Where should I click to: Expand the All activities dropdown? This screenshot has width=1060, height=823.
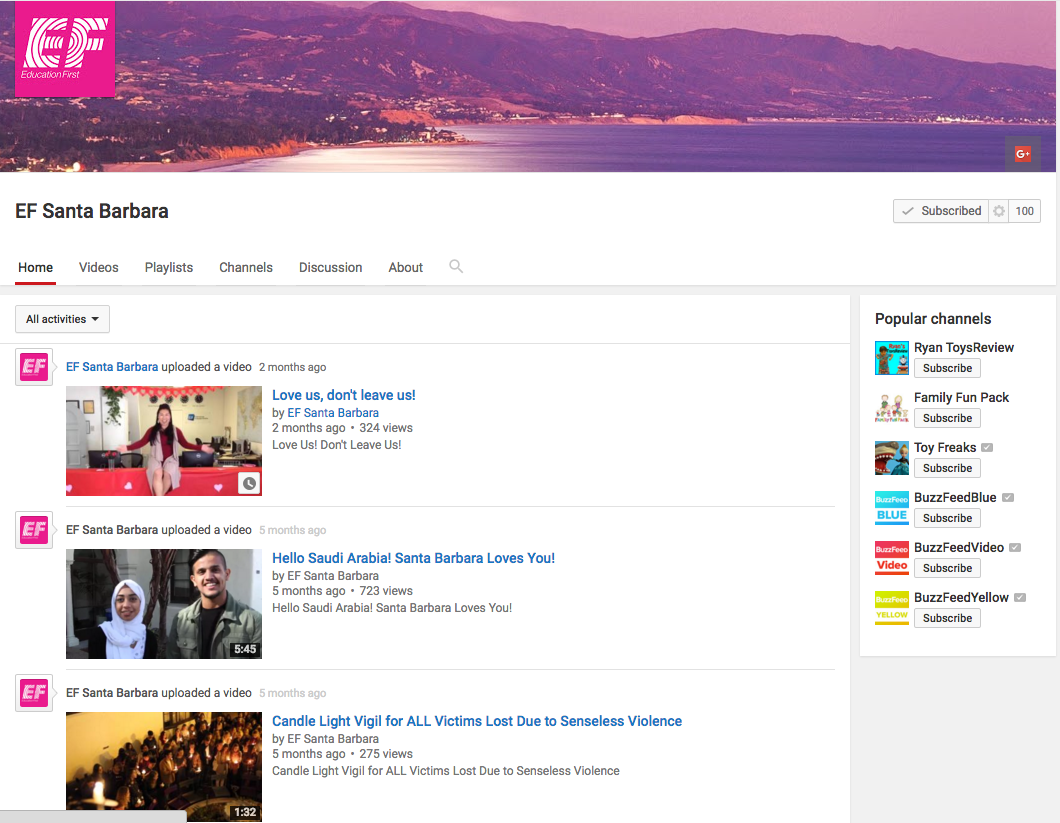[62, 319]
